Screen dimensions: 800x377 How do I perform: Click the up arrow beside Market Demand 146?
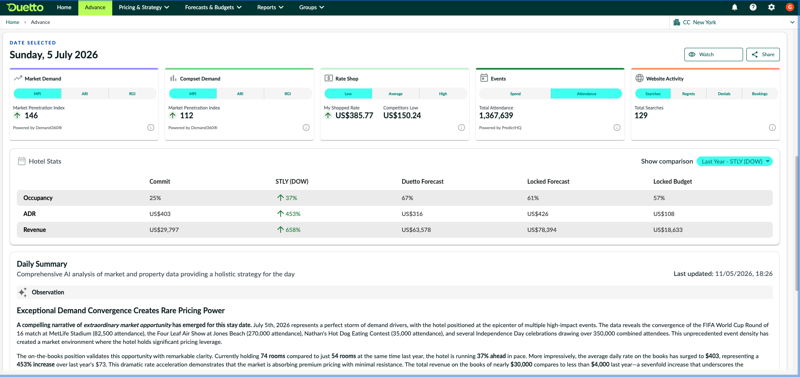[x=18, y=116]
